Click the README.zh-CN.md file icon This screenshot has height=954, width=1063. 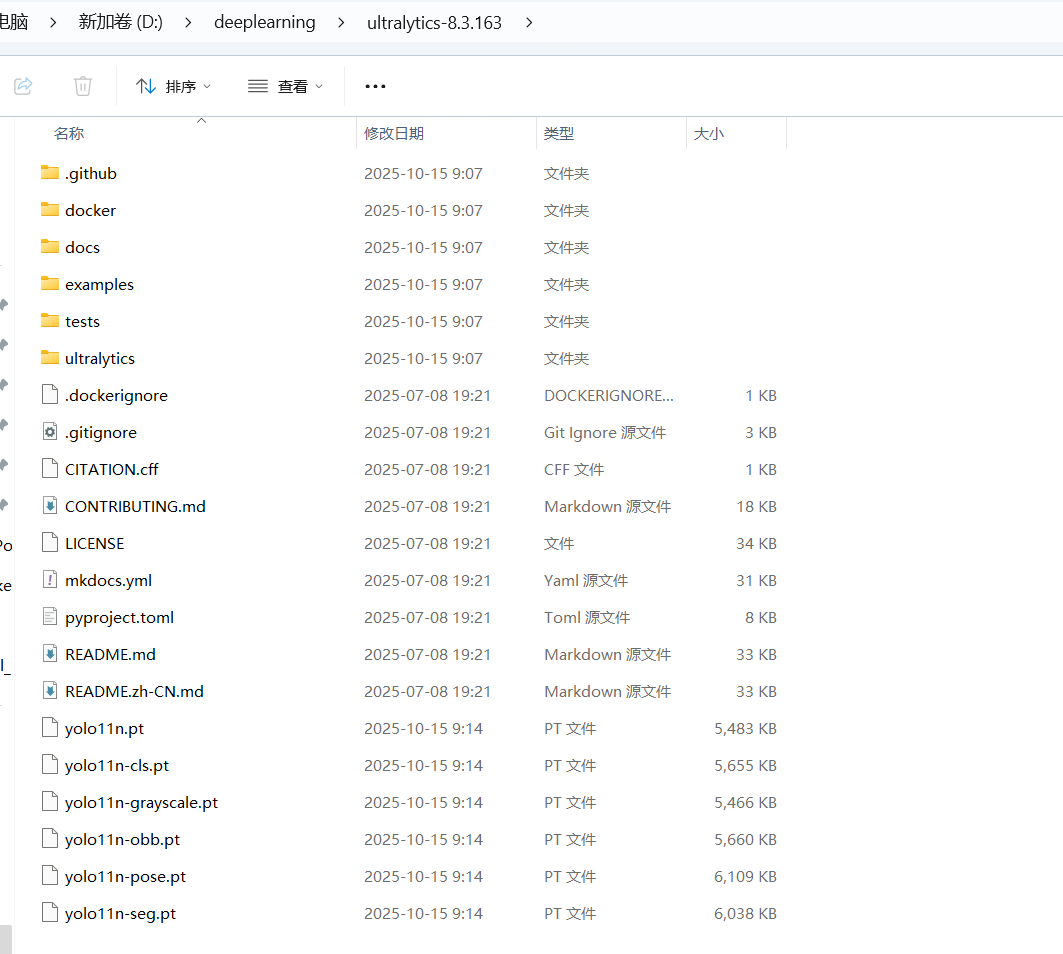coord(49,690)
